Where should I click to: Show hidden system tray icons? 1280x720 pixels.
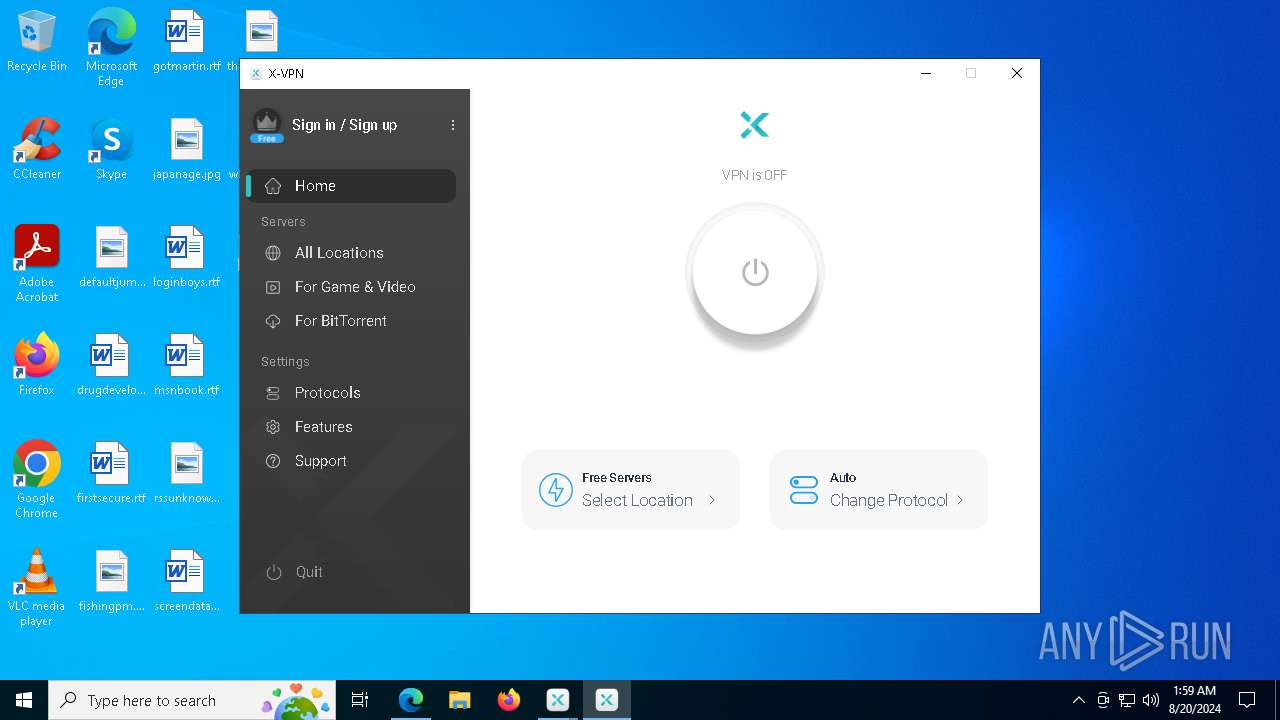pos(1078,700)
